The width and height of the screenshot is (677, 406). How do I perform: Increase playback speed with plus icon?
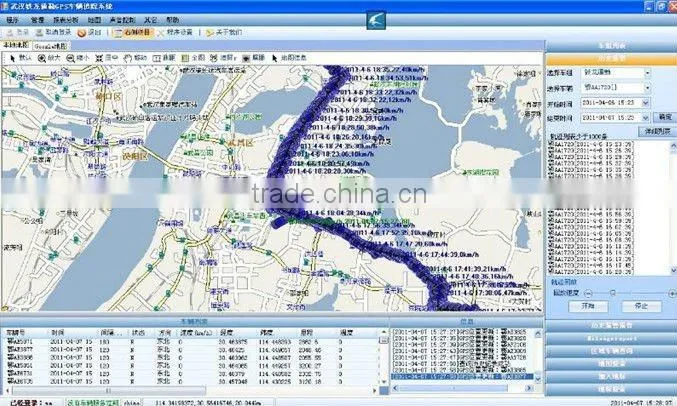pyautogui.click(x=672, y=294)
